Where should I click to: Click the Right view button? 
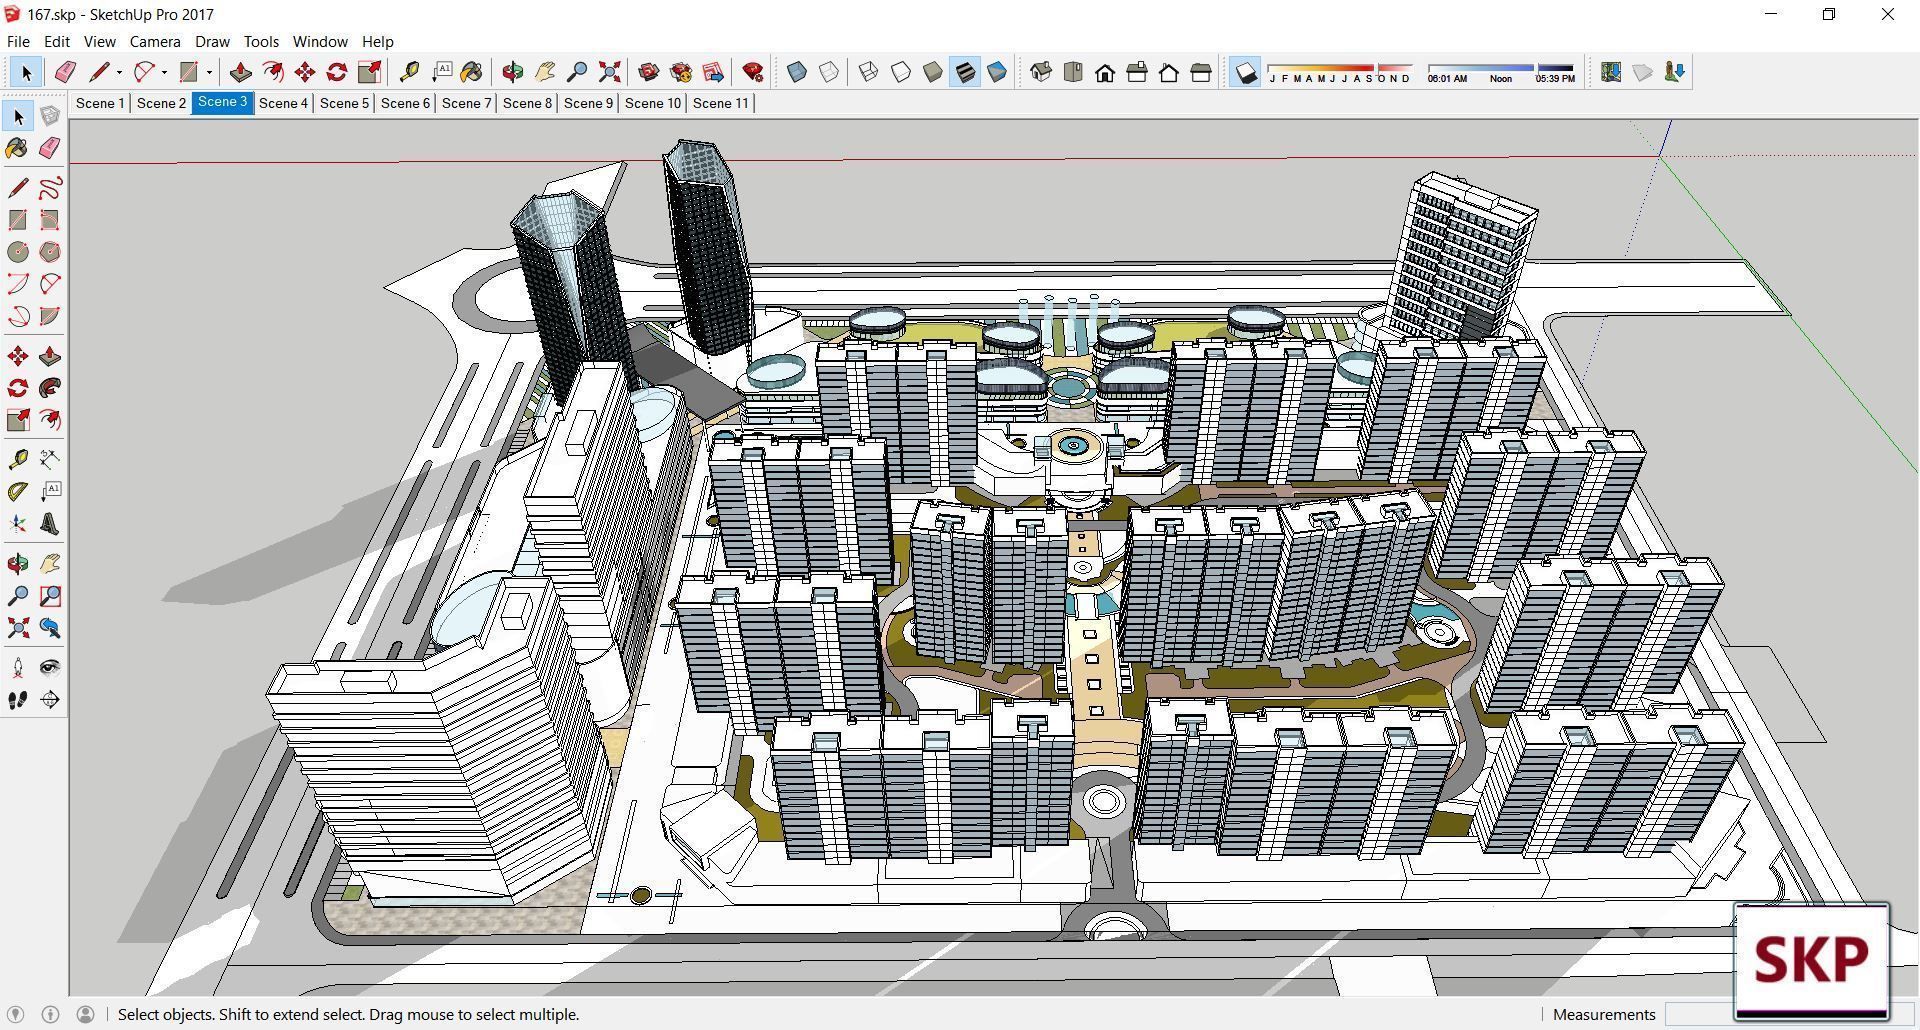[x=1137, y=72]
